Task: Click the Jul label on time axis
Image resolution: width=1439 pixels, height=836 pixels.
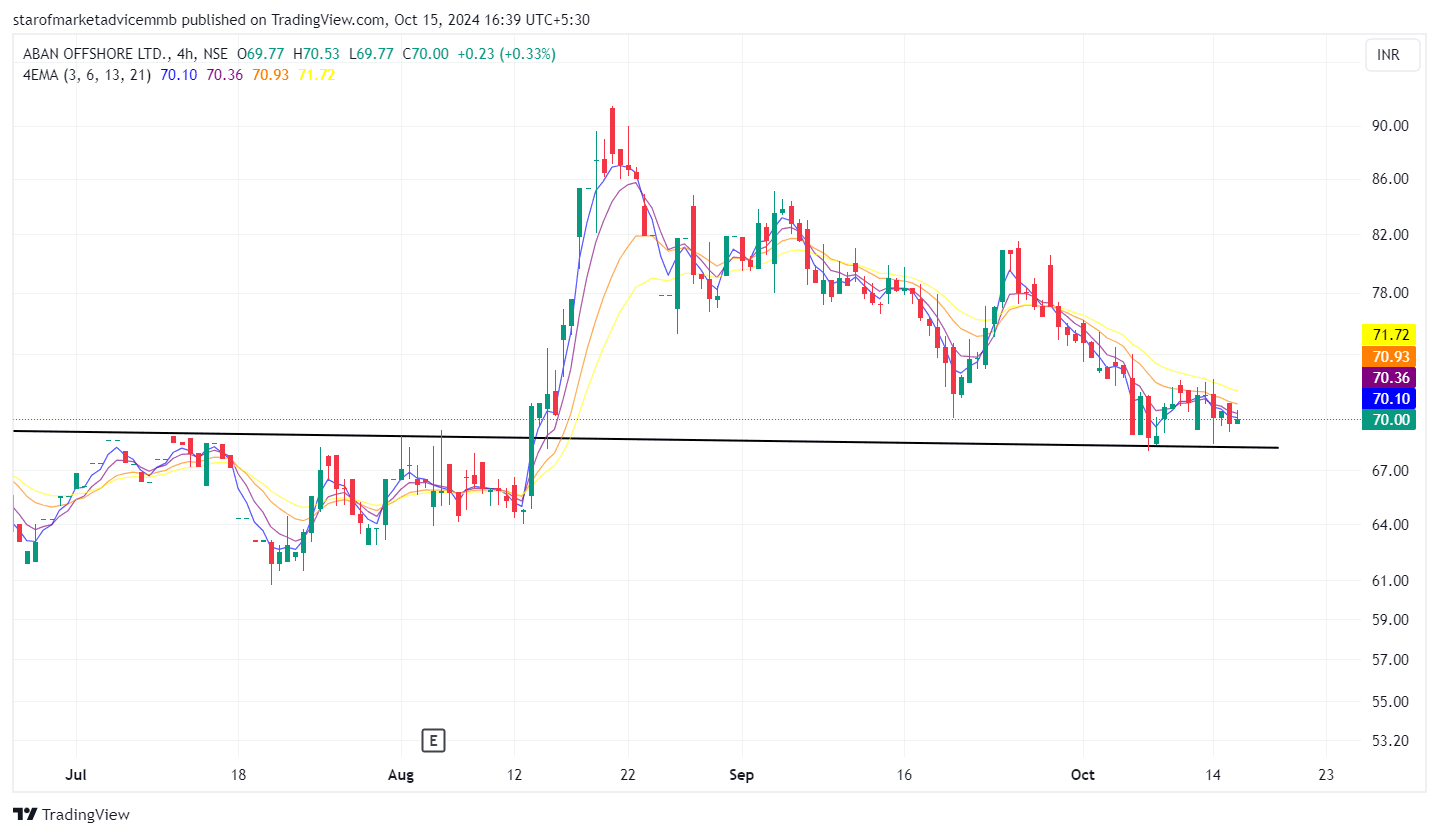Action: (x=75, y=775)
